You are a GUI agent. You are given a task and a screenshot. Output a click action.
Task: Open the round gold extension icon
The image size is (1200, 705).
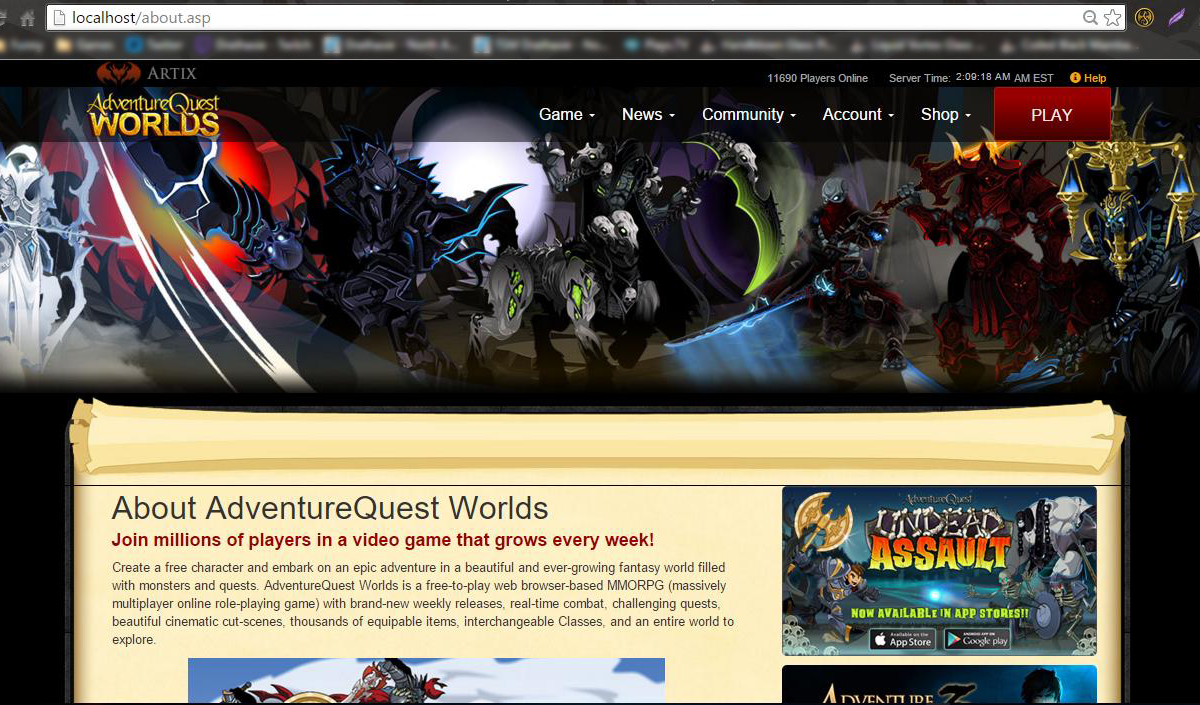click(x=1145, y=18)
